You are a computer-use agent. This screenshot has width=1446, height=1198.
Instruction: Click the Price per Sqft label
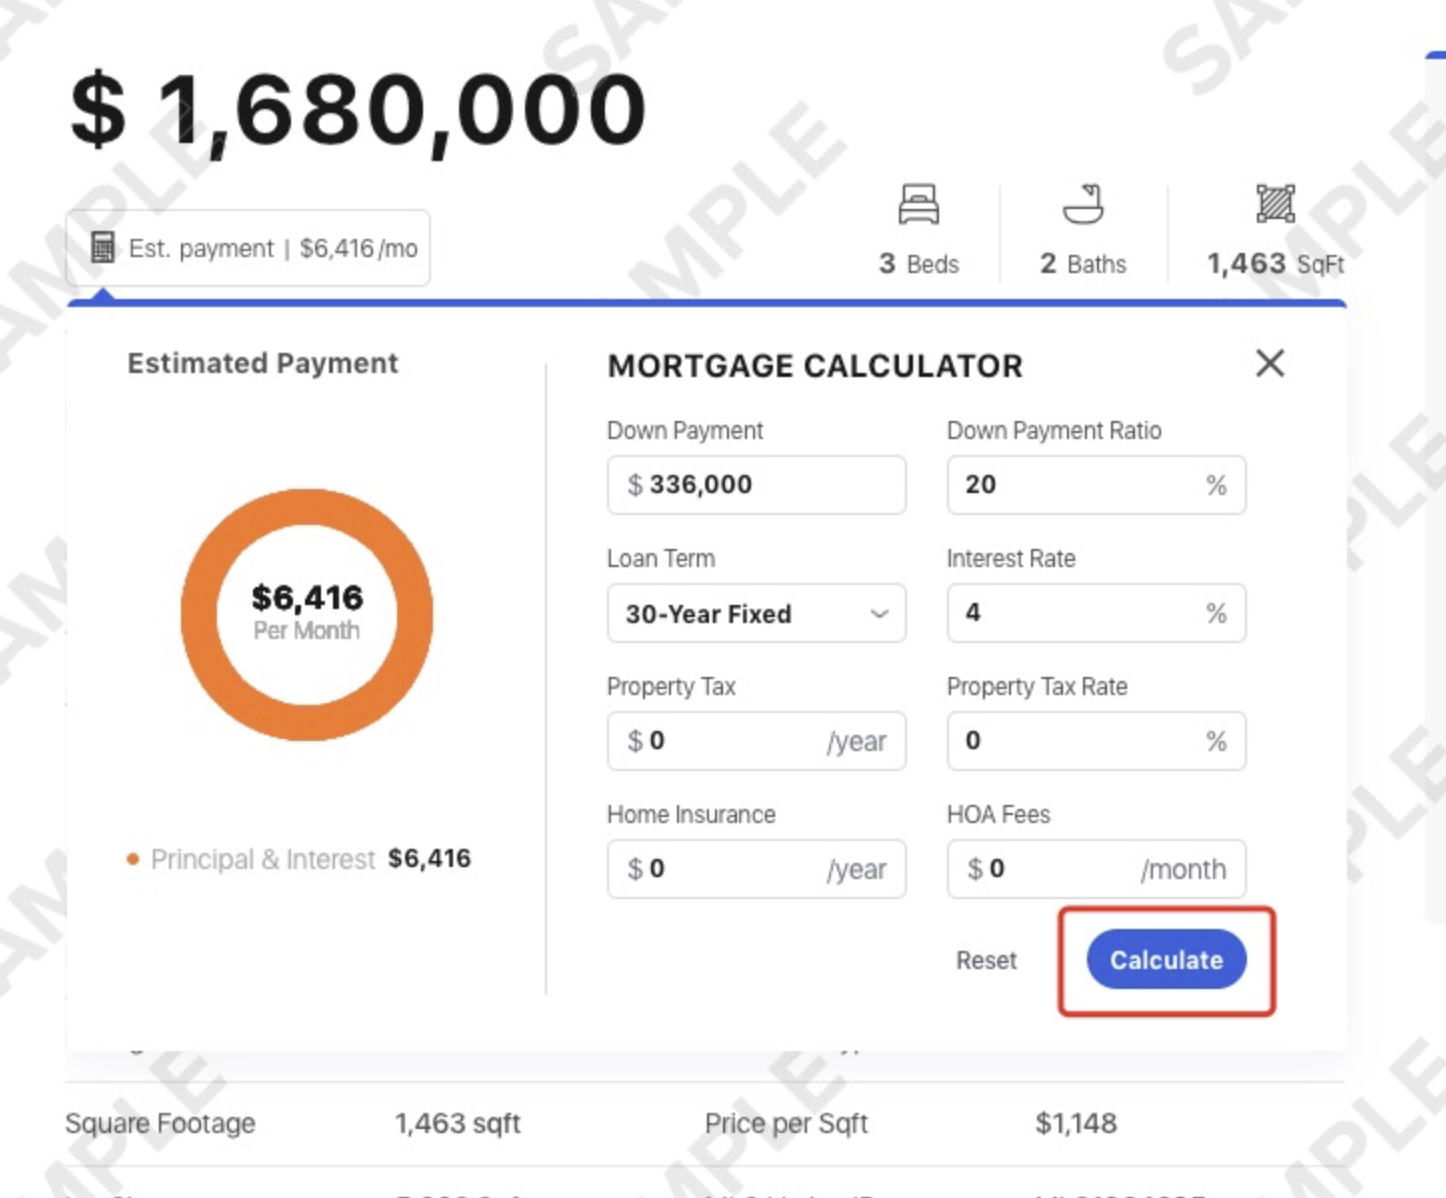pos(786,1123)
